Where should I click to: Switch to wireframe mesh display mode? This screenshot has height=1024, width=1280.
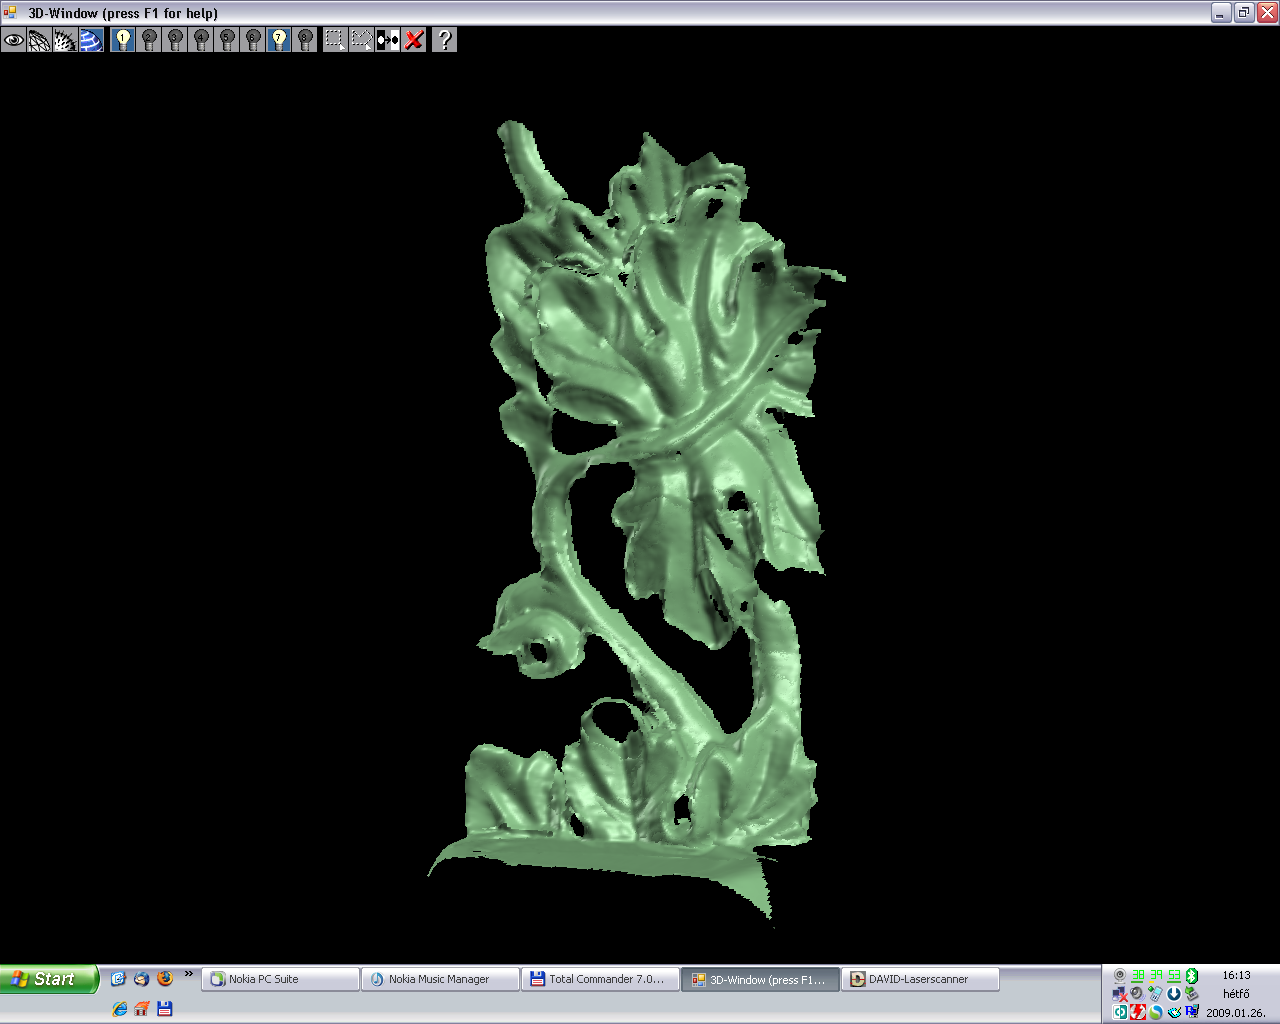tap(39, 40)
